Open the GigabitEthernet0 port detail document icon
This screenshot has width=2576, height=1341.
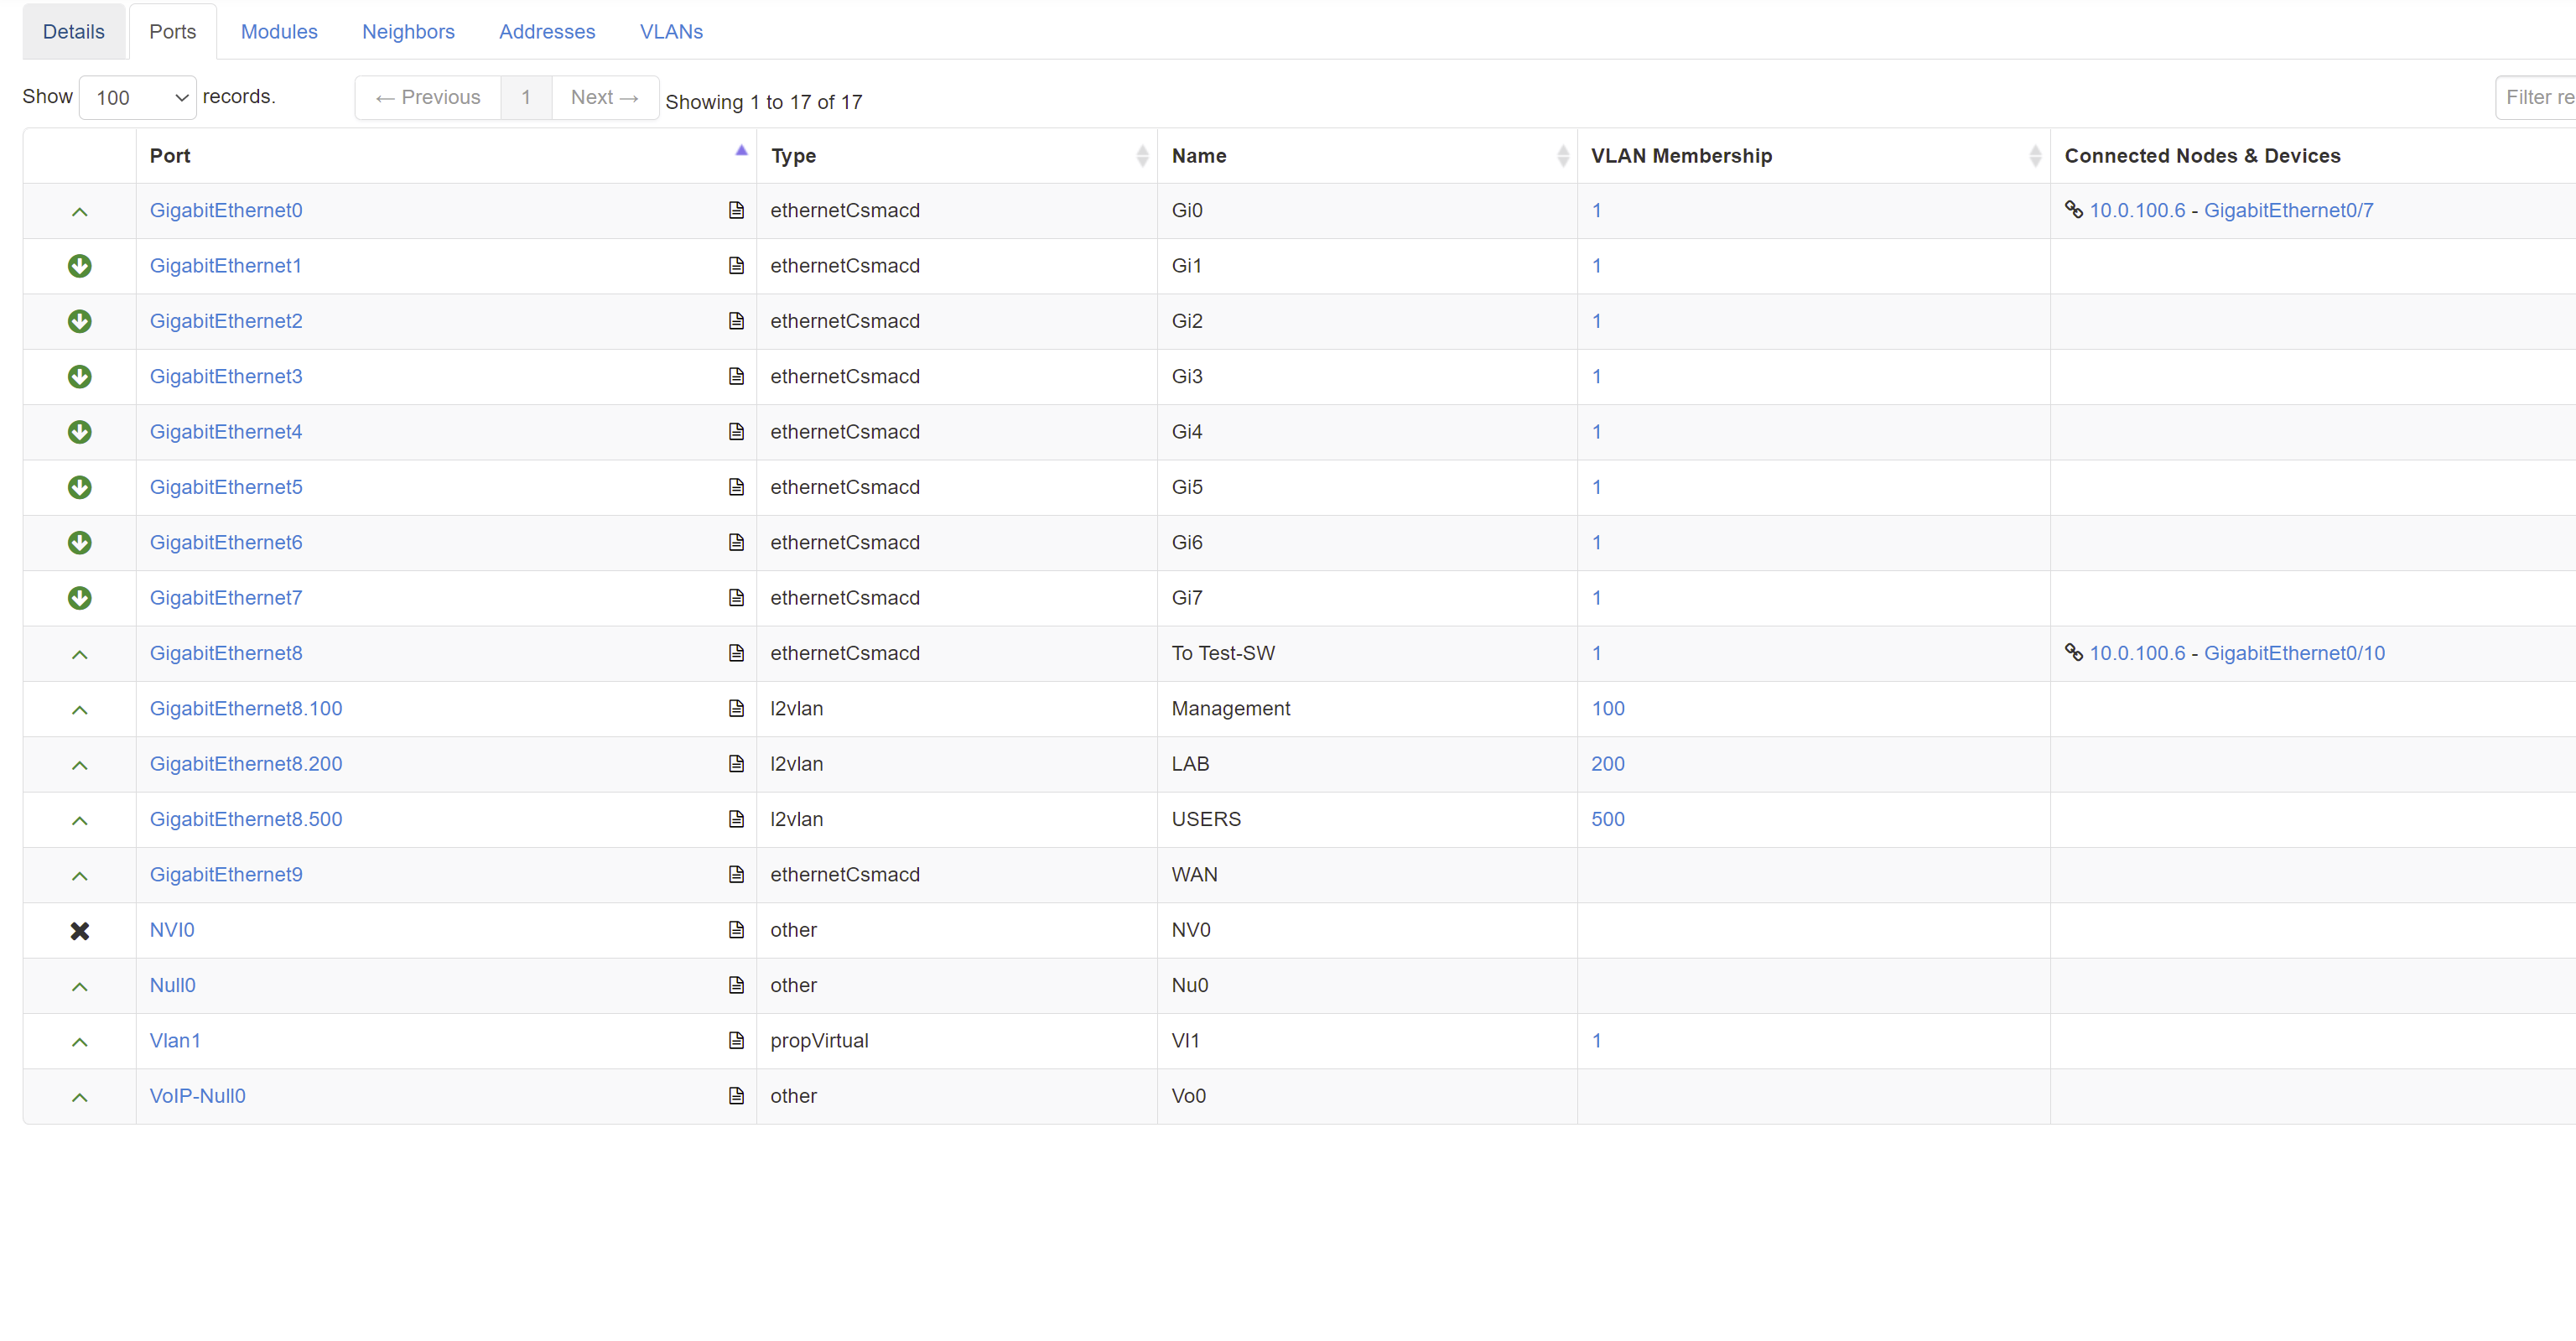pyautogui.click(x=737, y=210)
